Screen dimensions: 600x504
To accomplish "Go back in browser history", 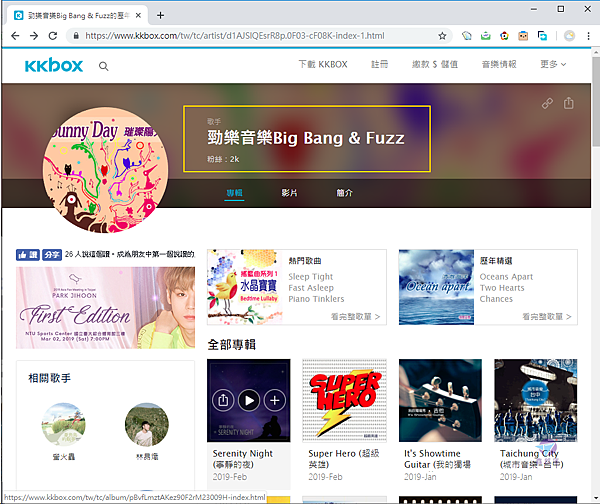I will (x=15, y=36).
